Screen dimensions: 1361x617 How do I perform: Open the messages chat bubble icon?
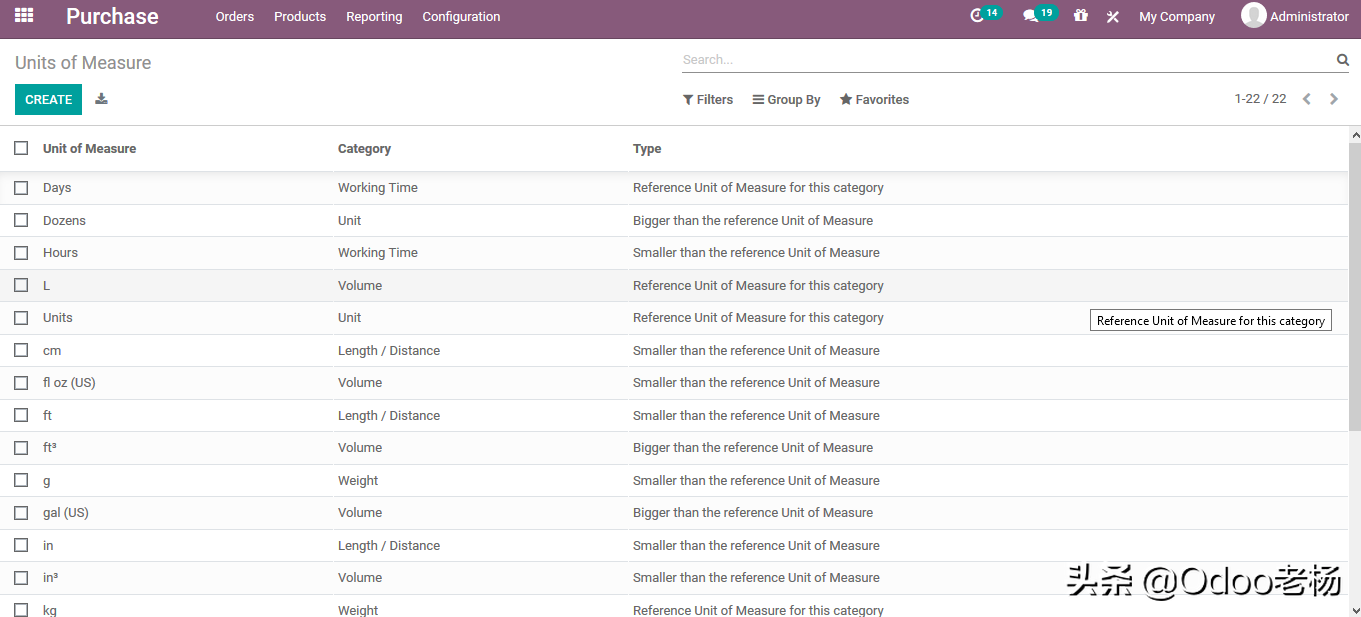coord(1031,16)
